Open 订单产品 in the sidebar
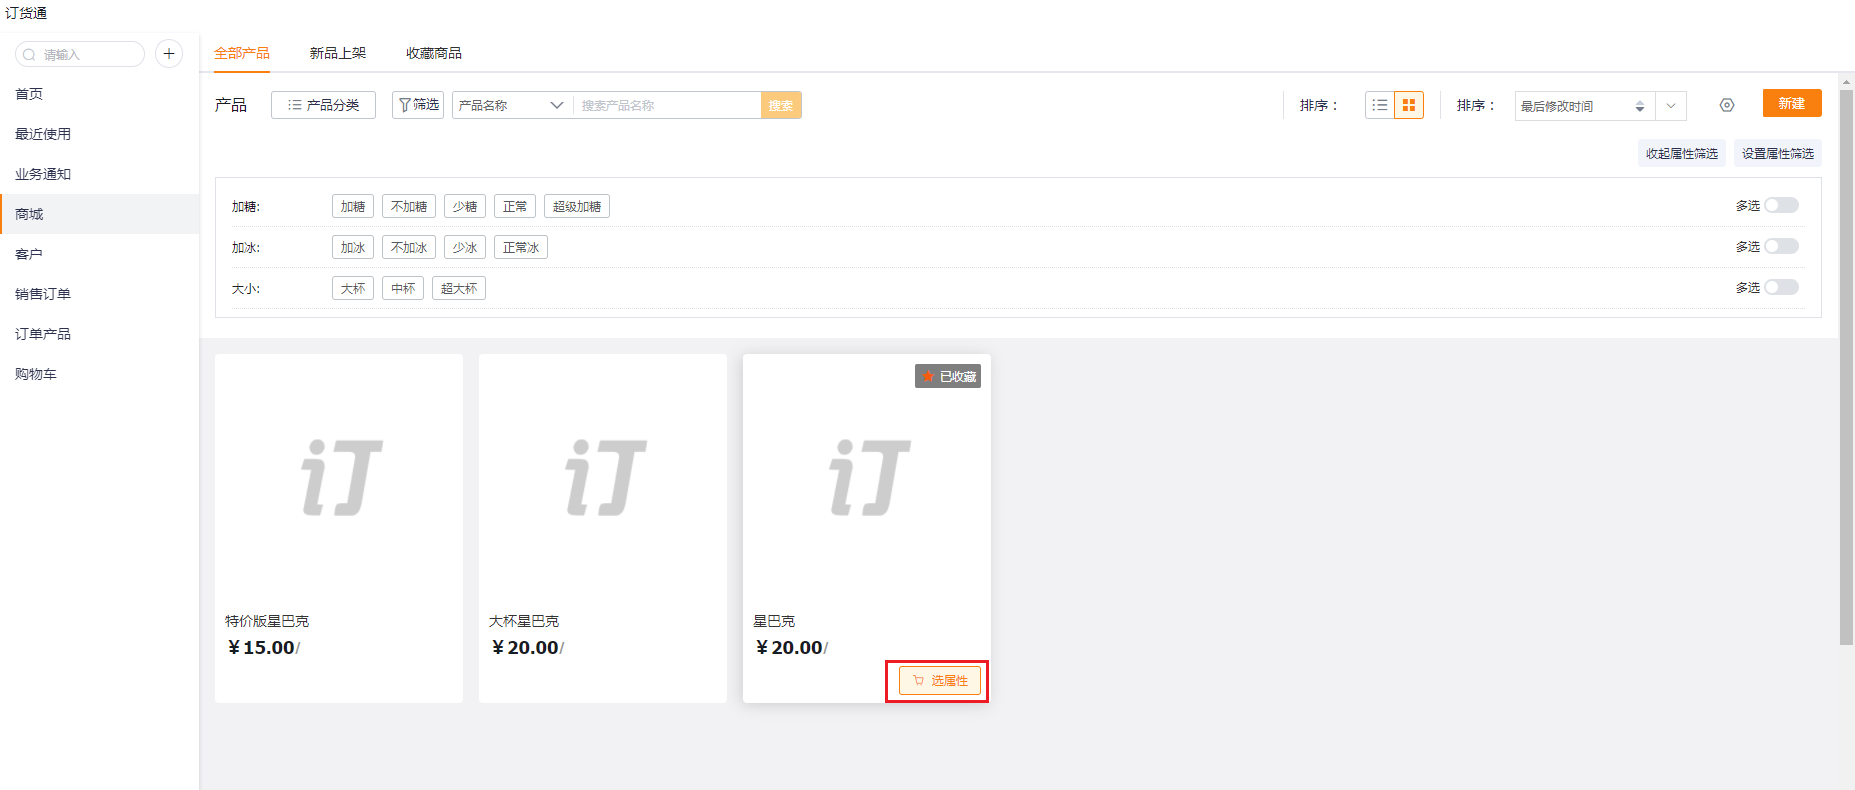This screenshot has width=1855, height=790. (100, 334)
